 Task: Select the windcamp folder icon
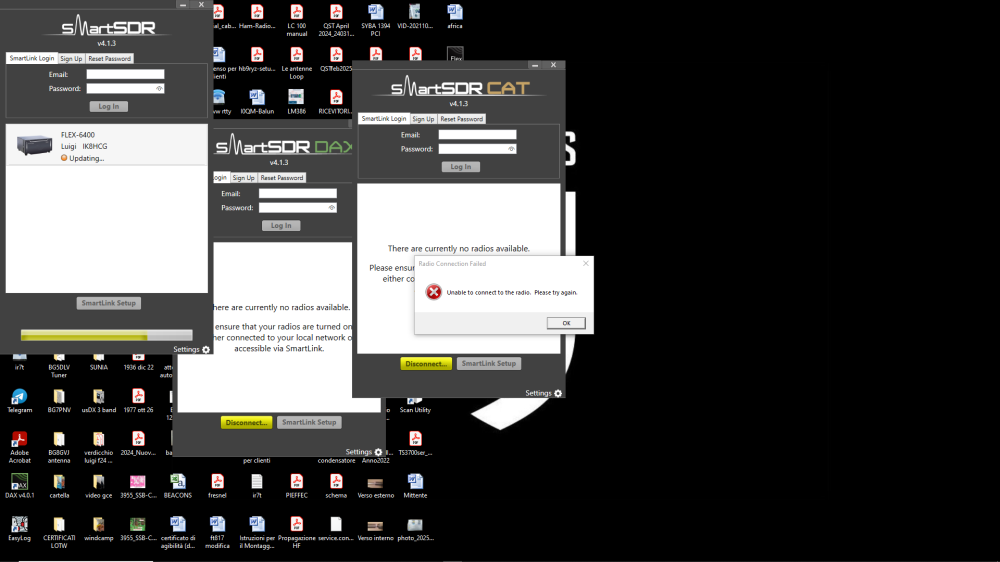[98, 529]
